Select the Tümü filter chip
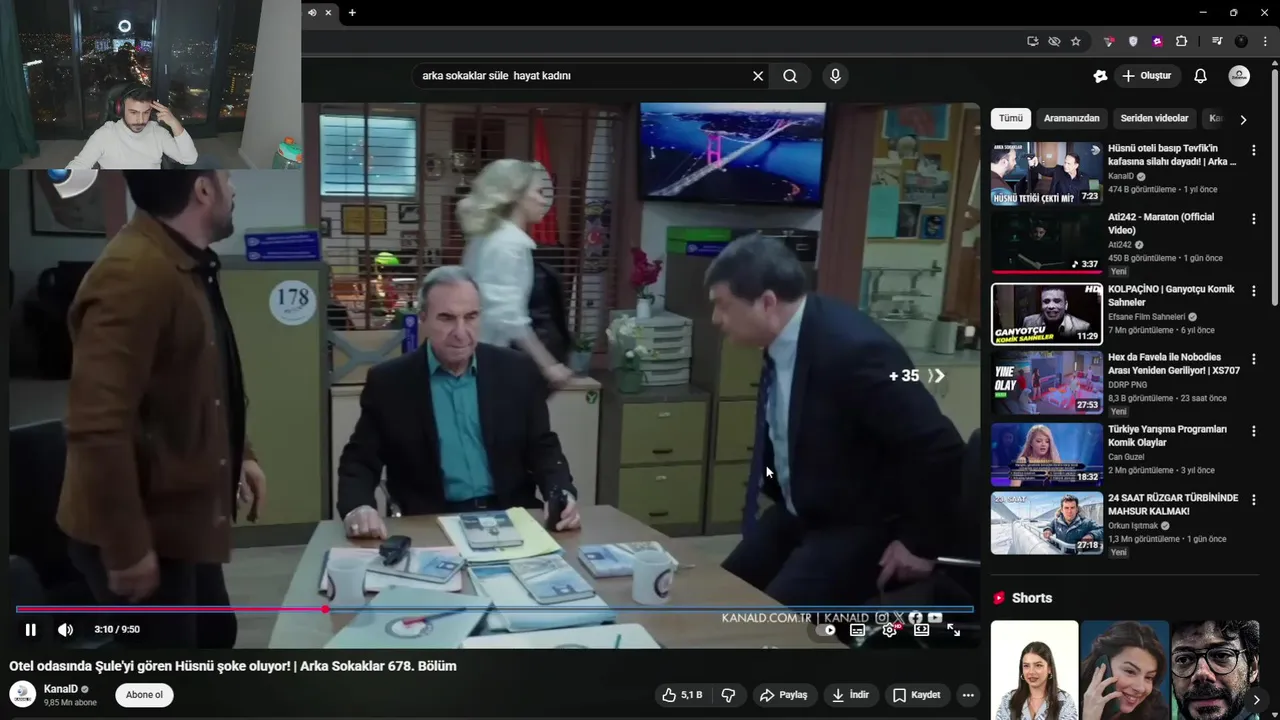 (x=1011, y=118)
